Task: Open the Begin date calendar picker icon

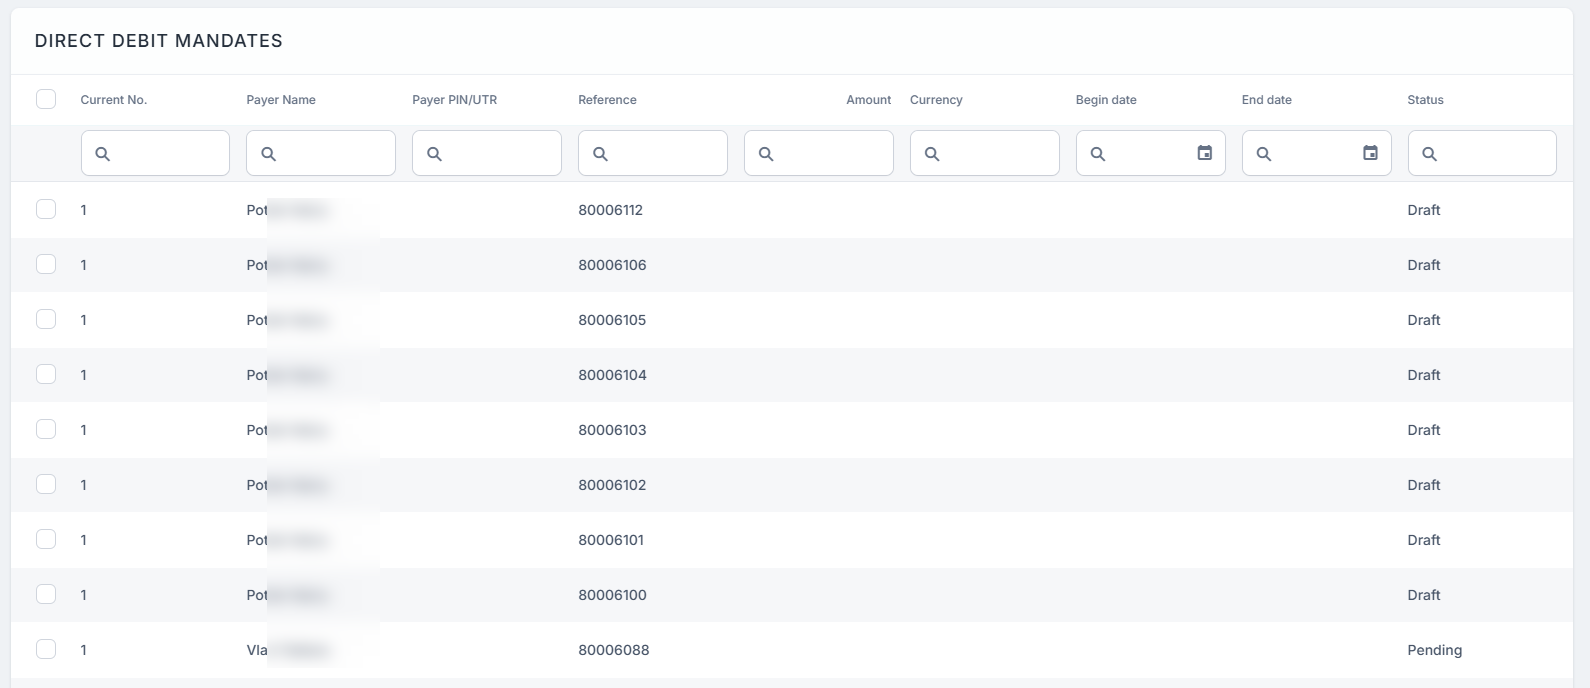Action: pos(1205,153)
